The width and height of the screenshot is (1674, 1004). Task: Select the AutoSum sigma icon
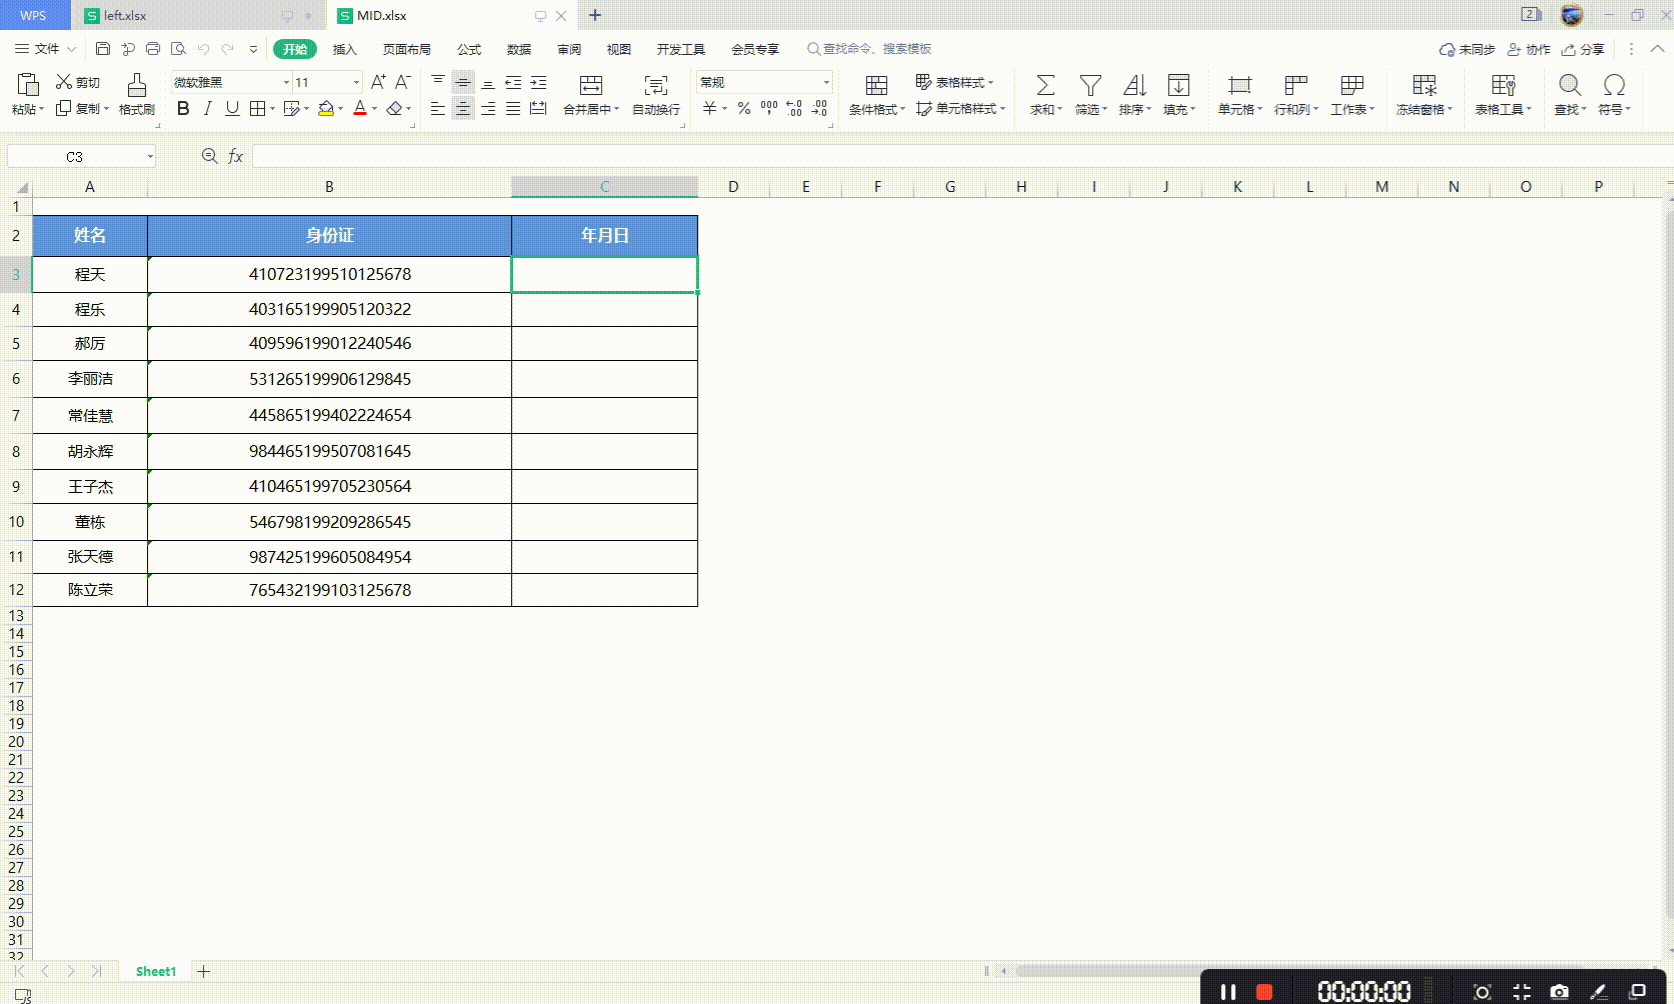[1045, 85]
